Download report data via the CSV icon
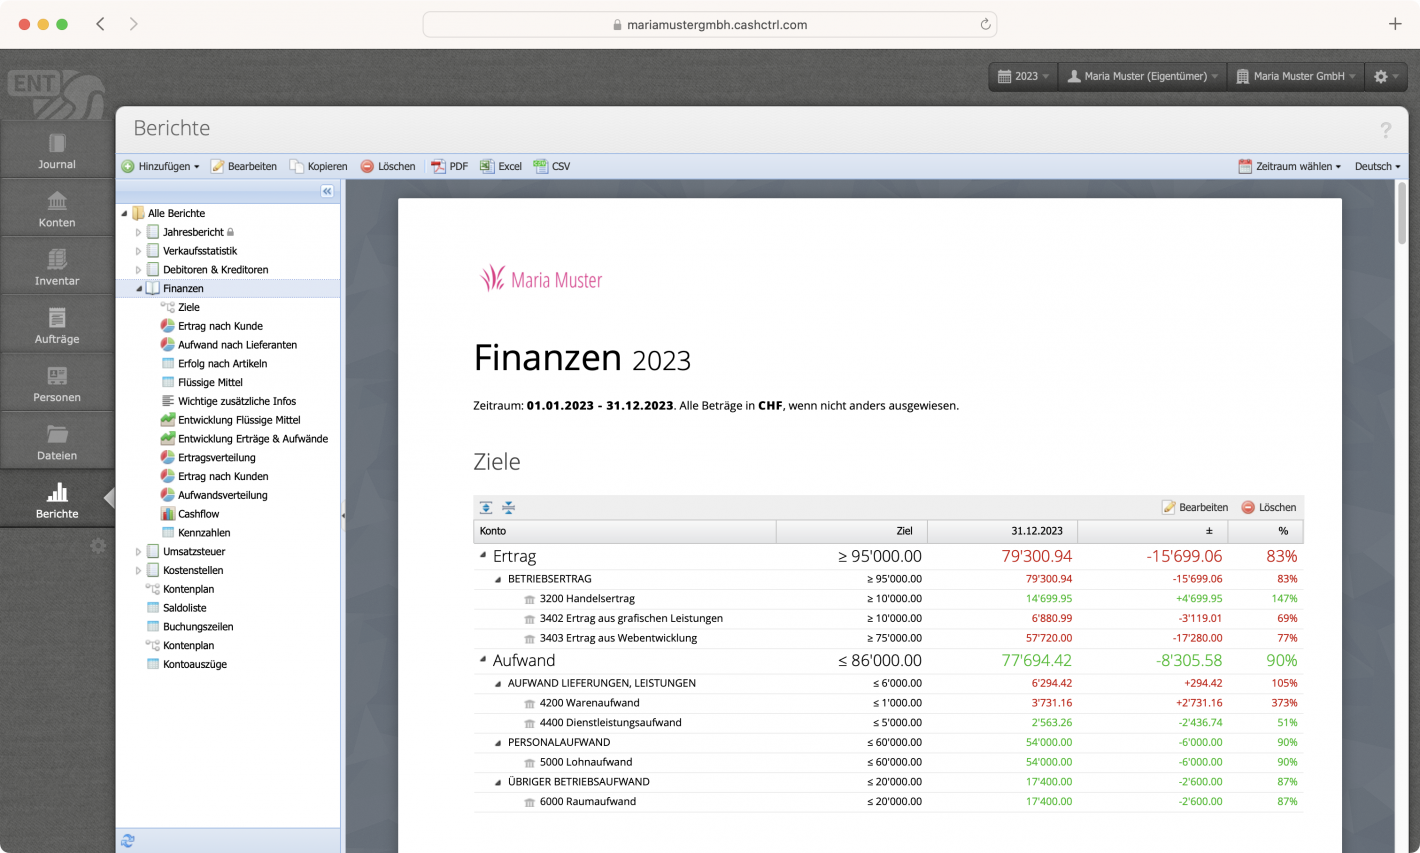The image size is (1420, 853). 552,166
